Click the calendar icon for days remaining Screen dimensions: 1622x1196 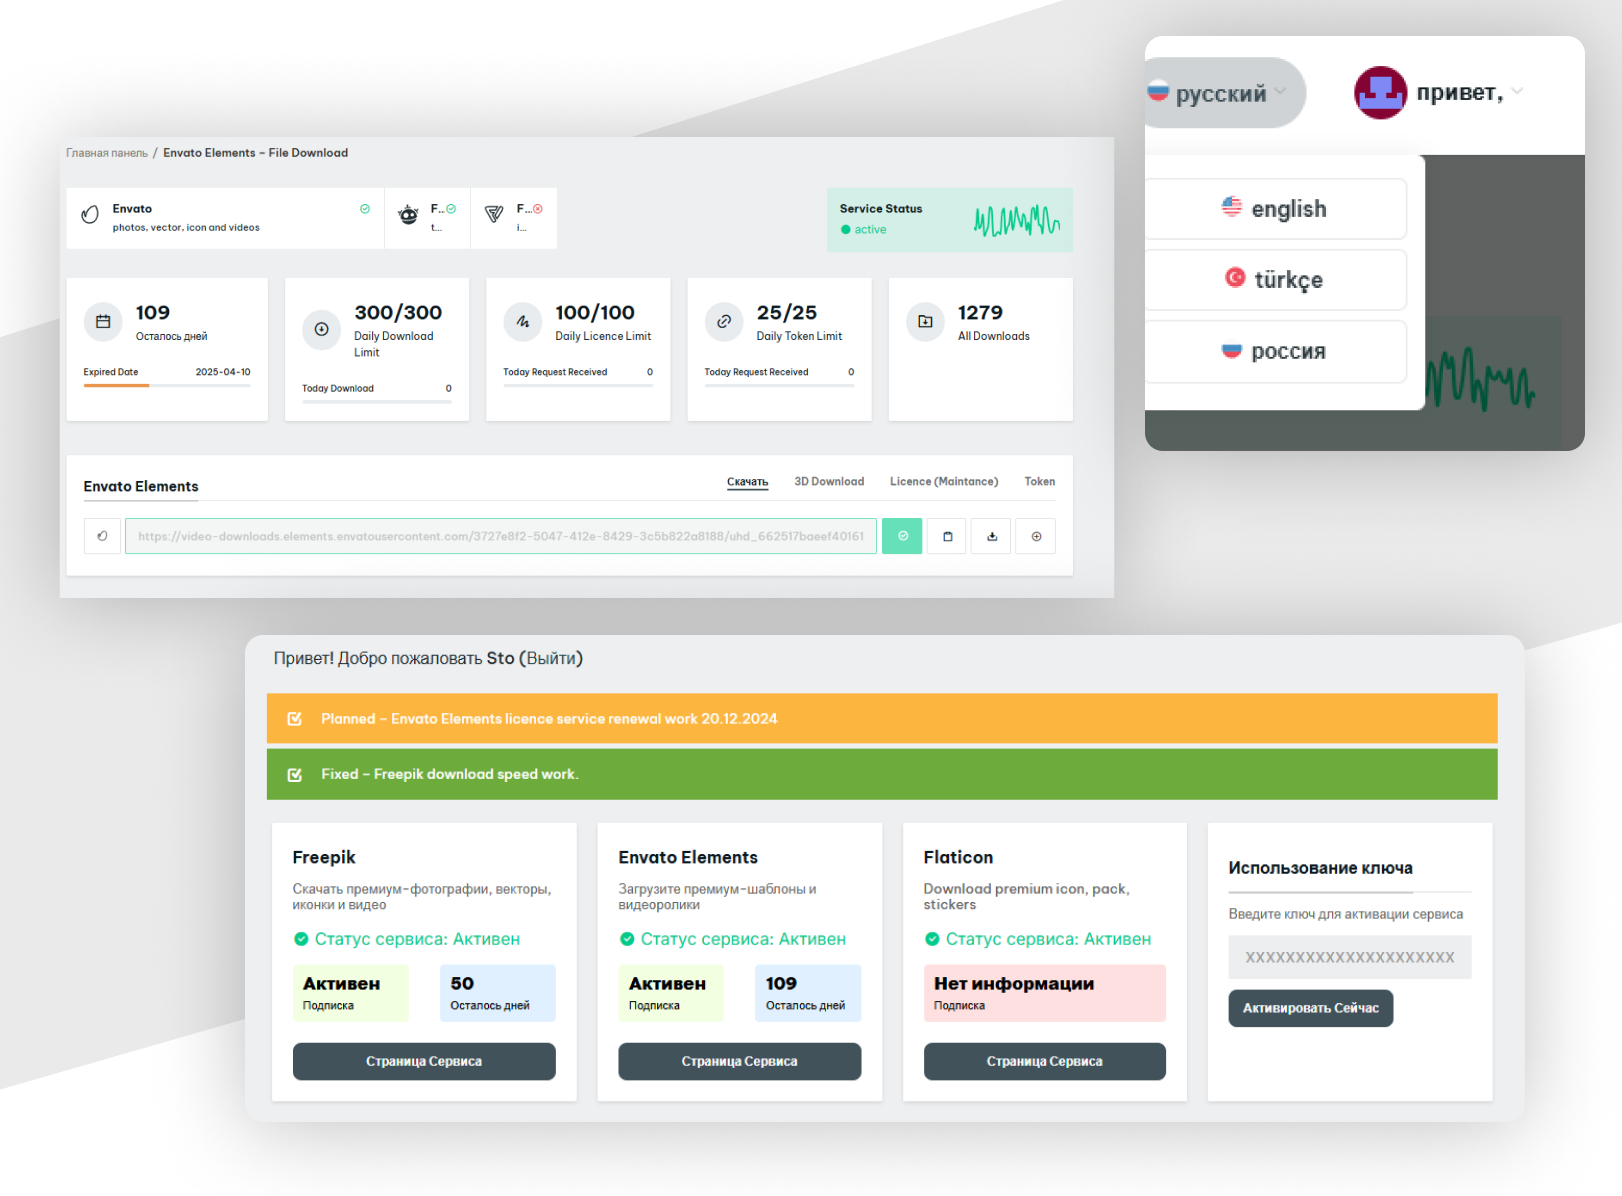coord(103,322)
